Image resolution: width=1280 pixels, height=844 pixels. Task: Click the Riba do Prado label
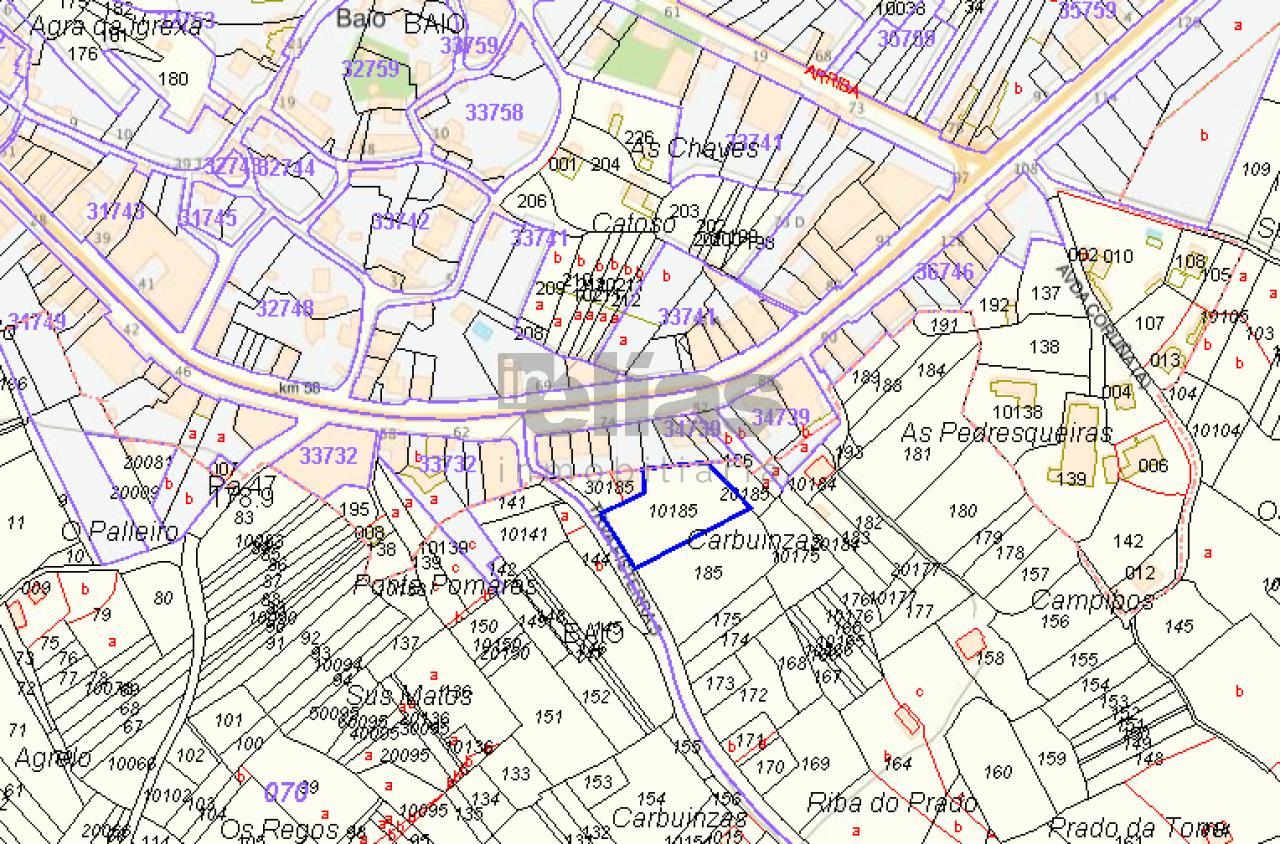tap(891, 803)
